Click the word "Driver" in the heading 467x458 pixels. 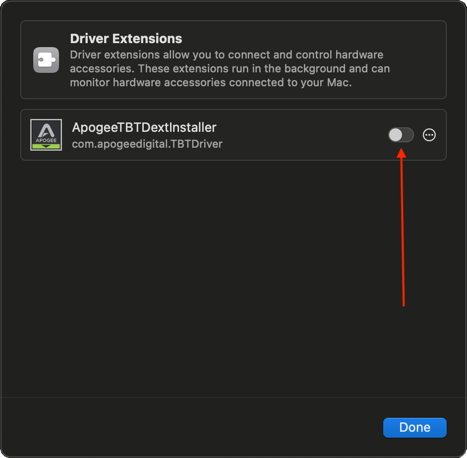(x=90, y=39)
